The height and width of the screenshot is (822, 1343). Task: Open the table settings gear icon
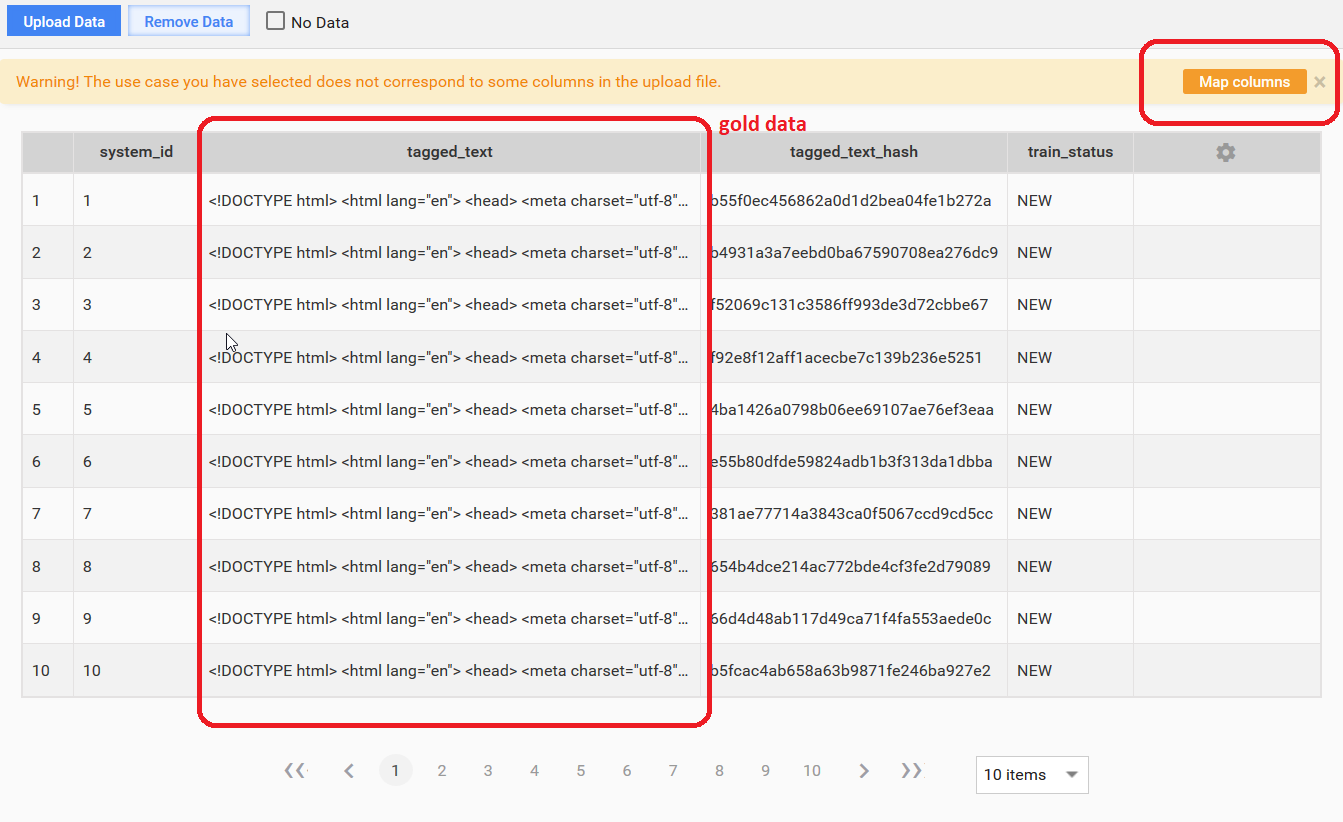point(1226,152)
